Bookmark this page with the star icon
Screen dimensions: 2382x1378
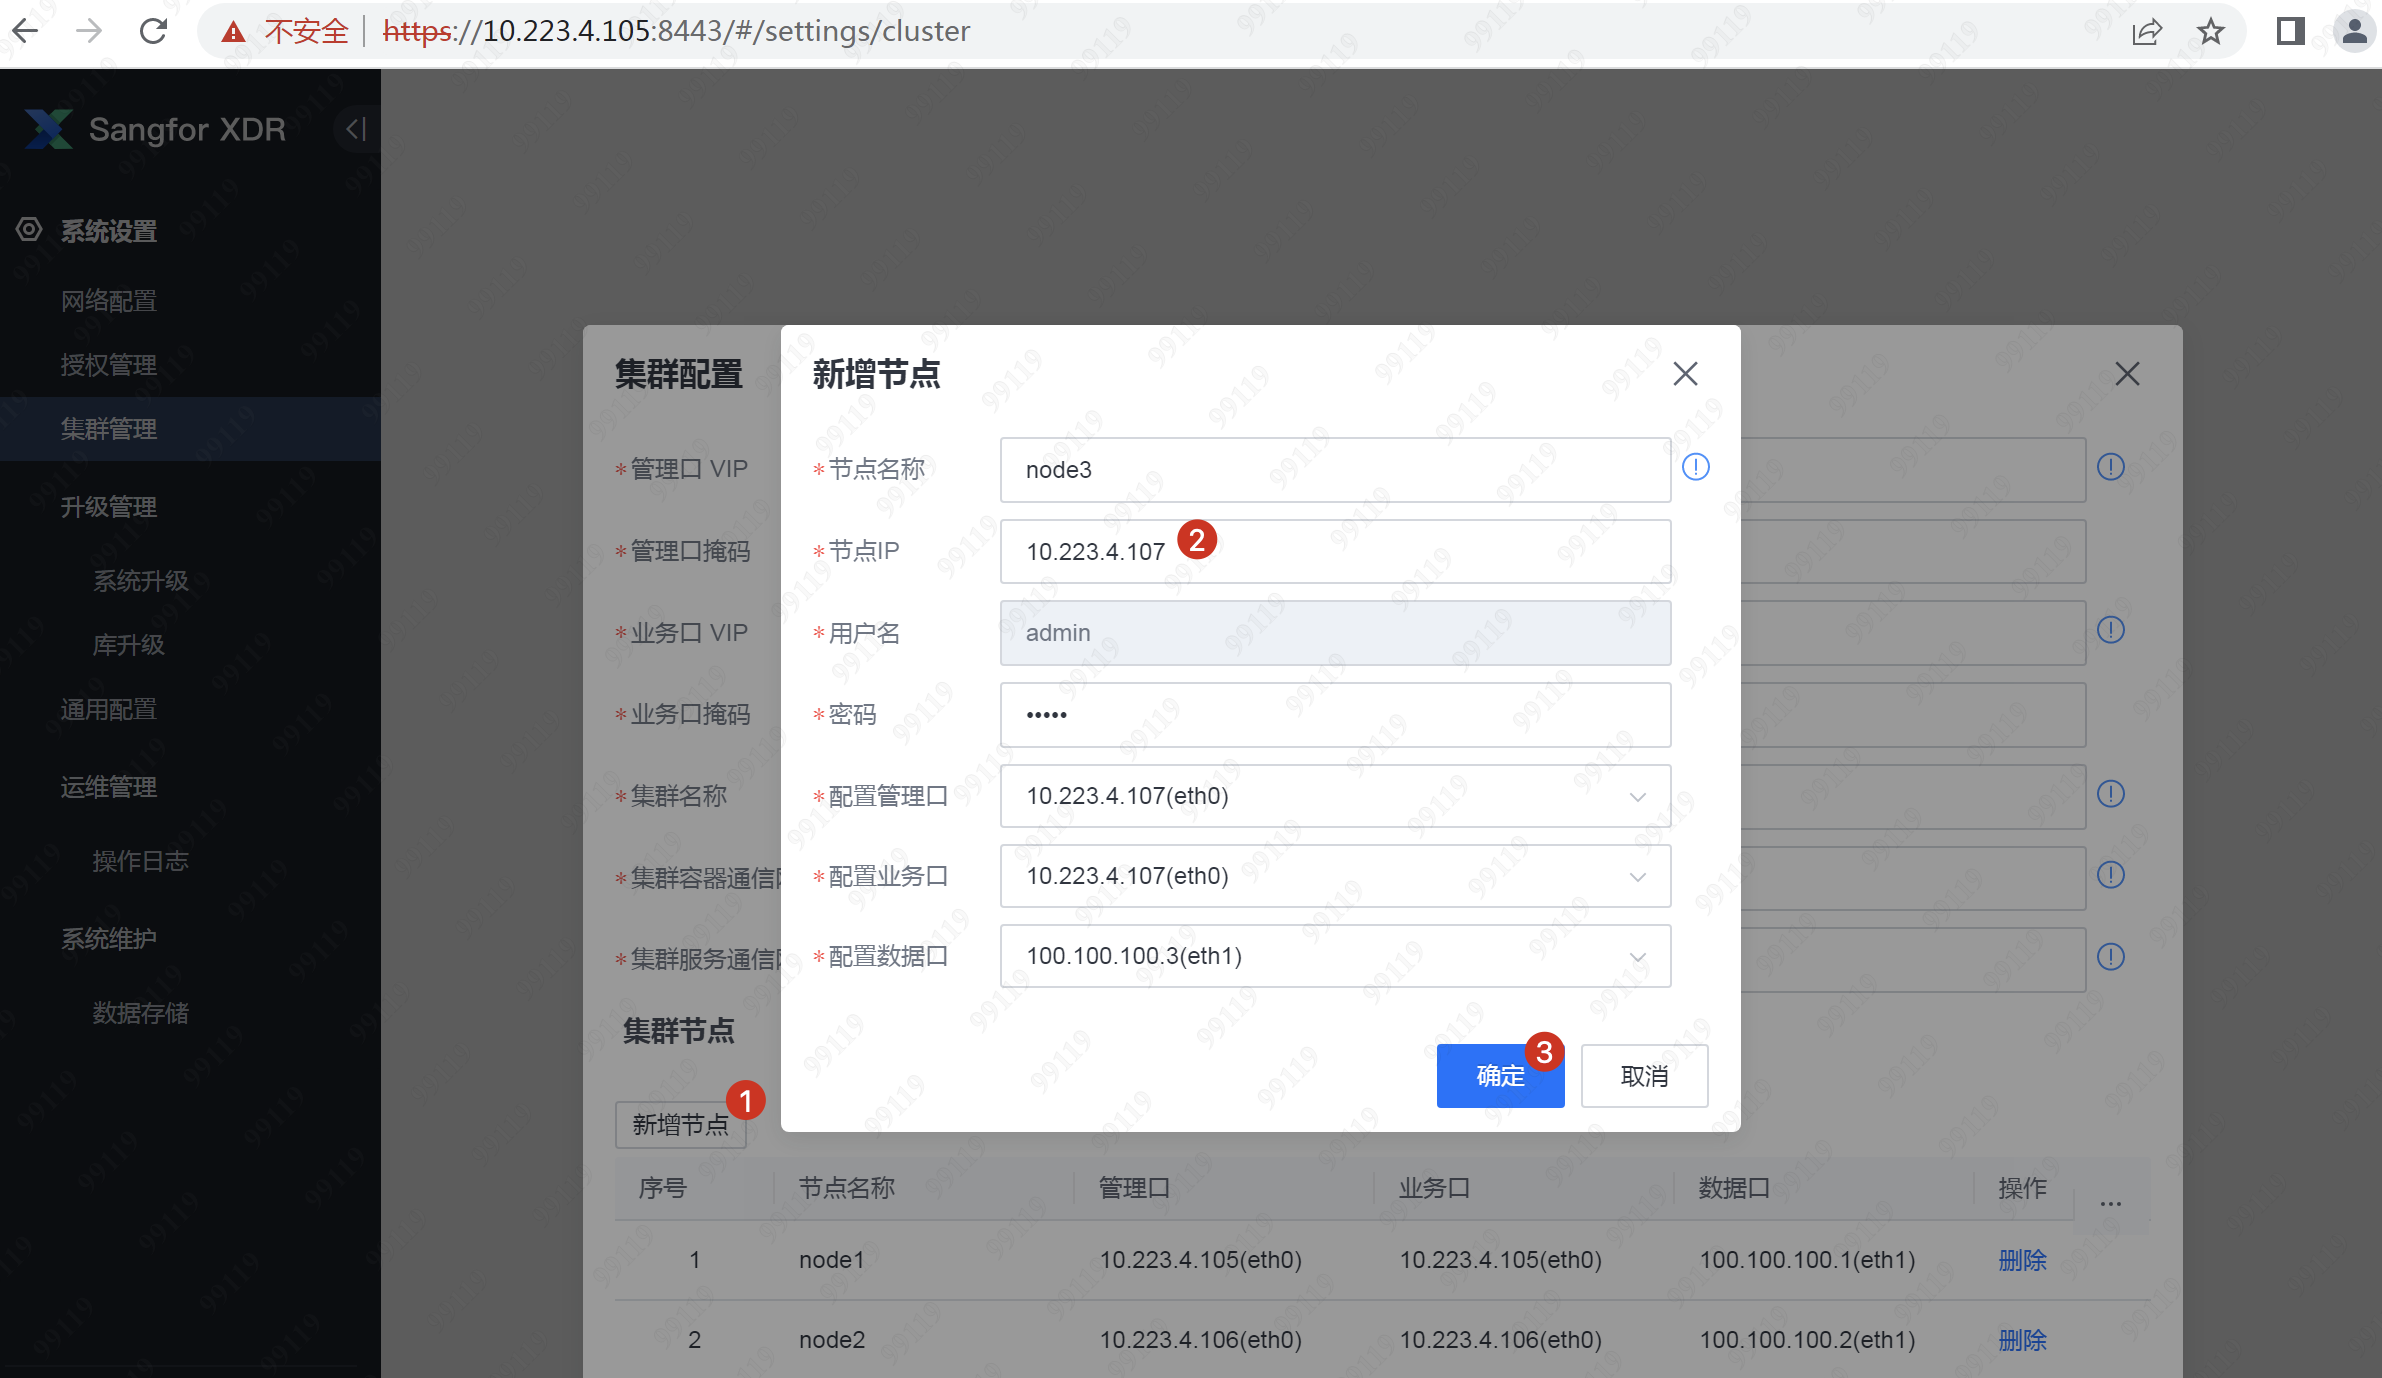pyautogui.click(x=2210, y=31)
